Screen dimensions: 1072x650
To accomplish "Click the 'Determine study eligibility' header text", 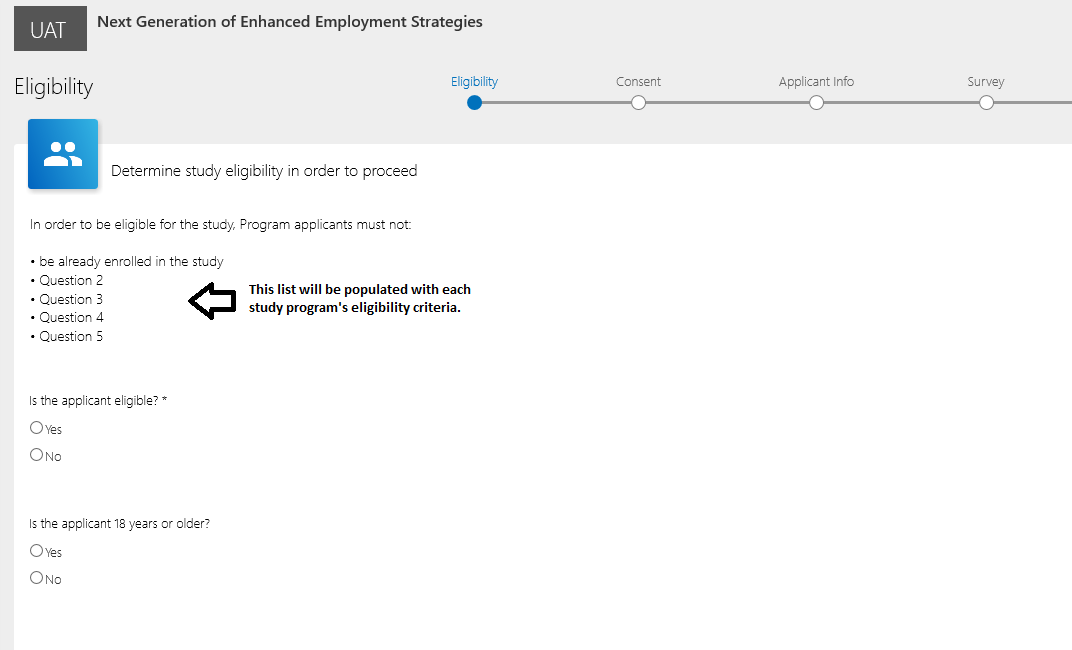I will point(264,171).
